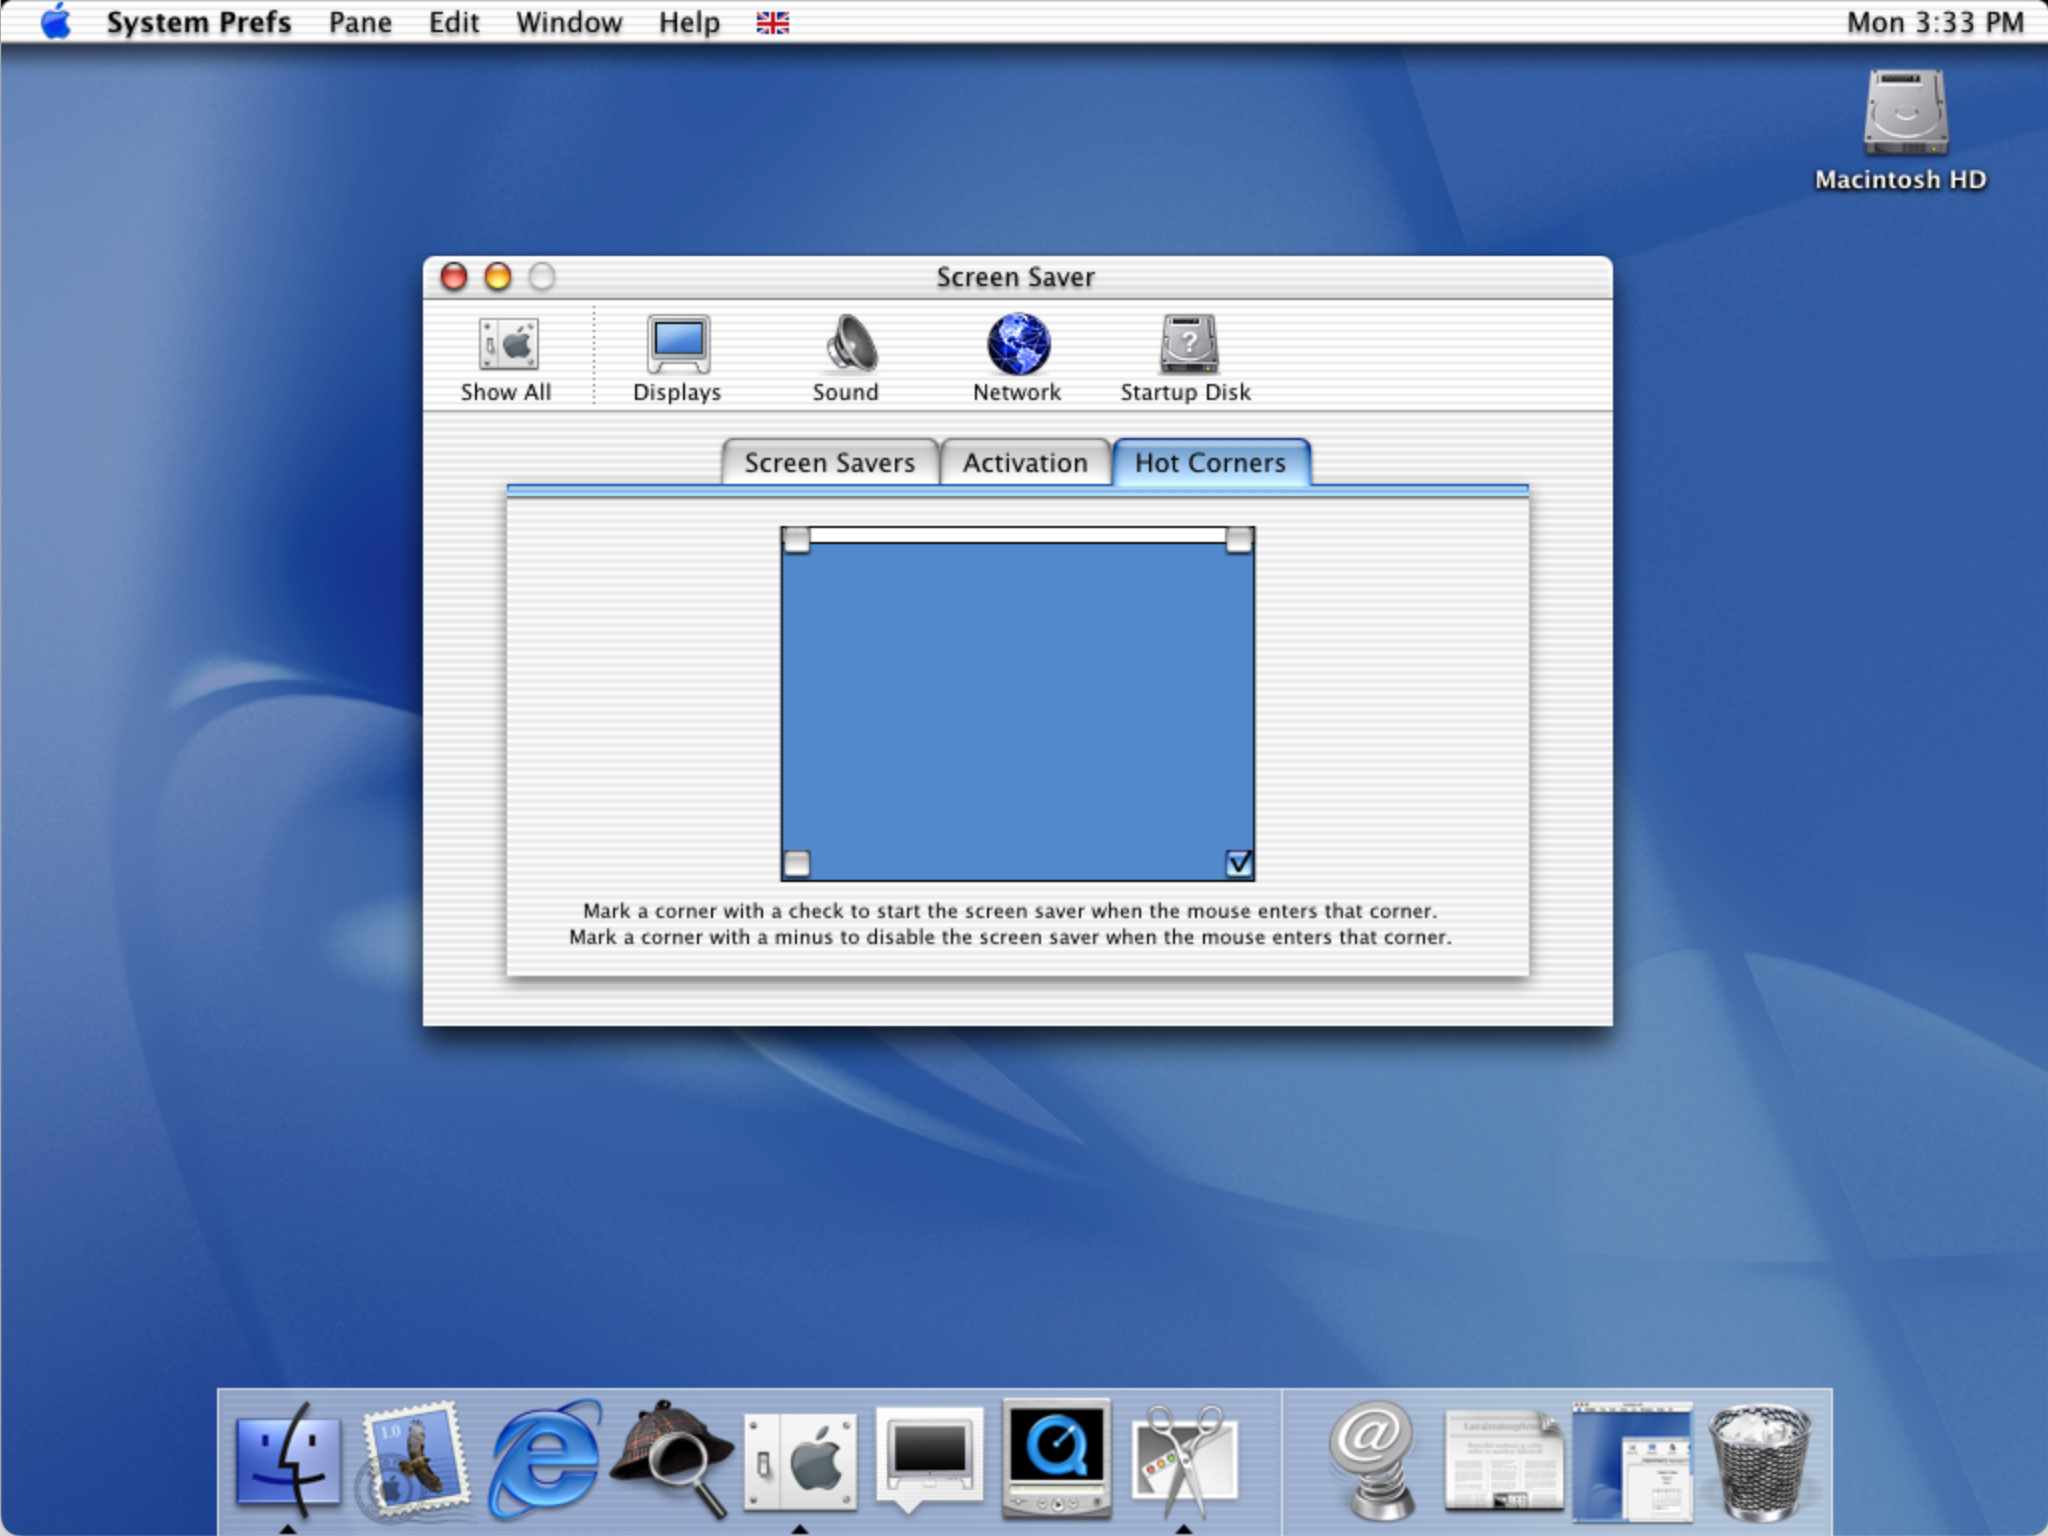
Task: Close the Screen Saver window
Action: click(x=454, y=277)
